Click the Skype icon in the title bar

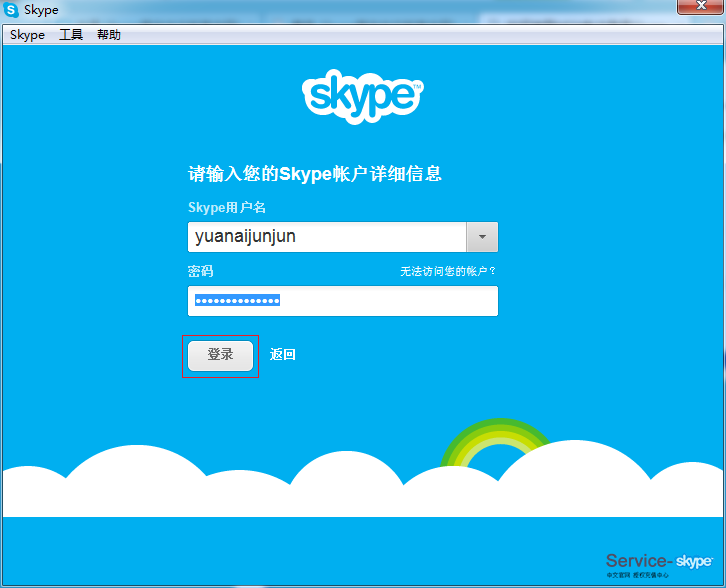(12, 10)
